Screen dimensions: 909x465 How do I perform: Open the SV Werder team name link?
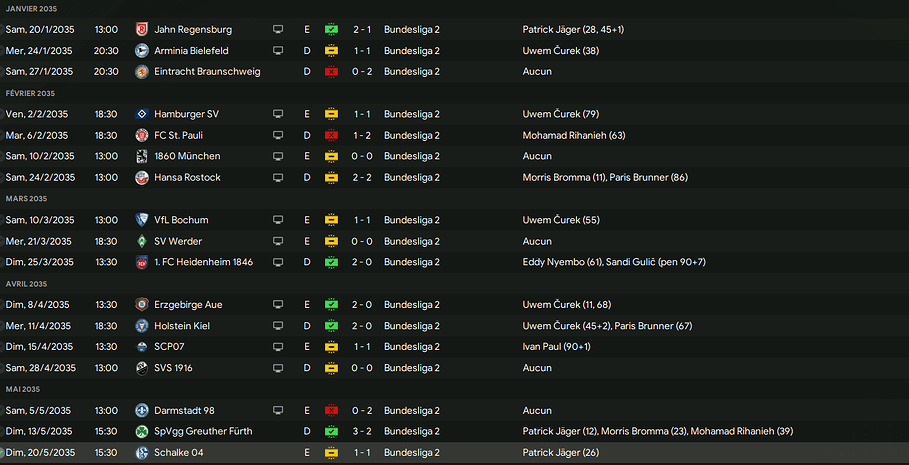pyautogui.click(x=178, y=241)
